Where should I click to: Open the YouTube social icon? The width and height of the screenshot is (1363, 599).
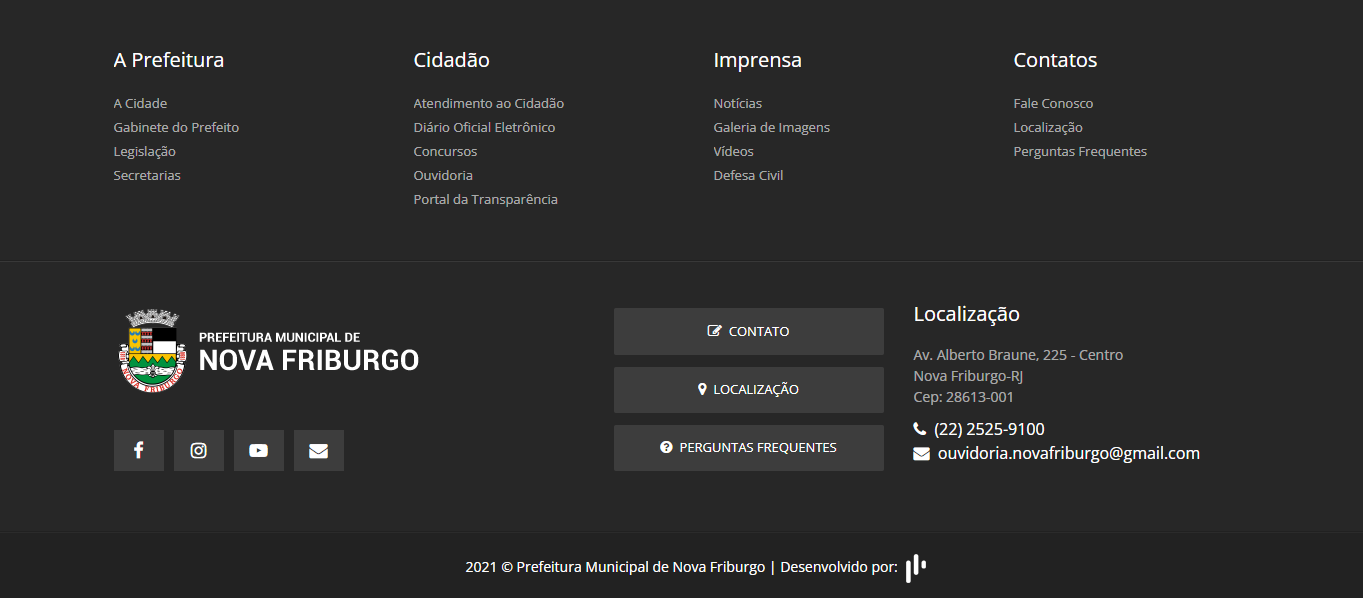coord(258,451)
